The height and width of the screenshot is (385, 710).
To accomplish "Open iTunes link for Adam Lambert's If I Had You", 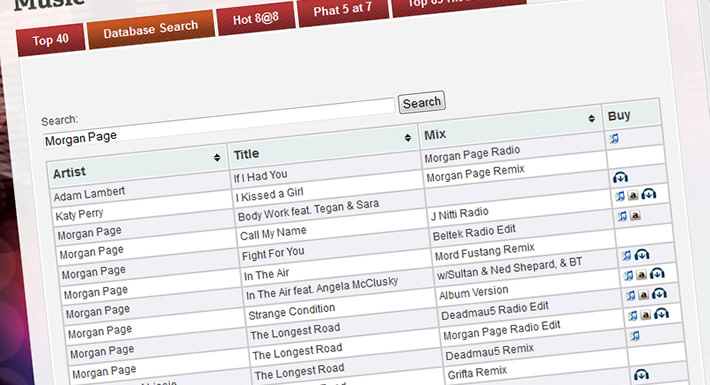I will click(x=614, y=138).
